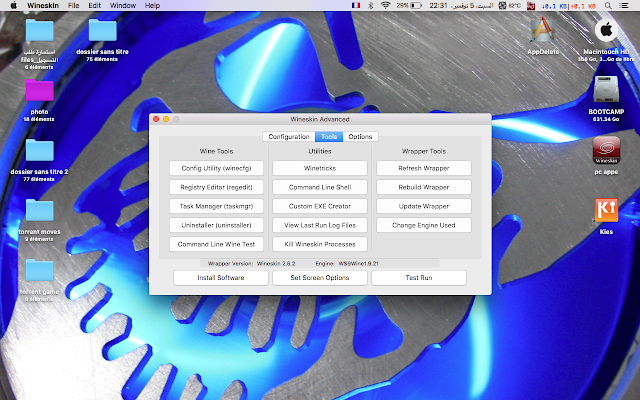
Task: Select the Macintosh HD drive icon
Action: tap(606, 30)
